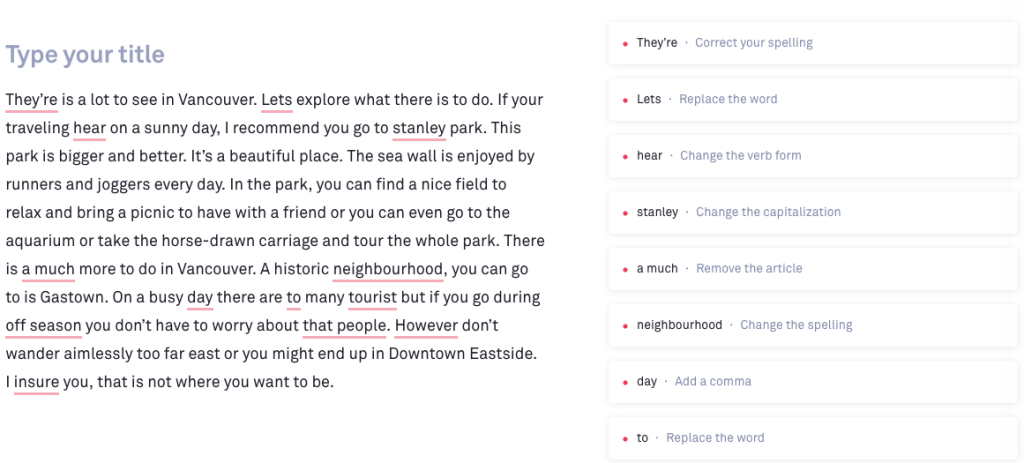Click the underlined word "They're" in text
The image size is (1024, 463).
tap(32, 100)
